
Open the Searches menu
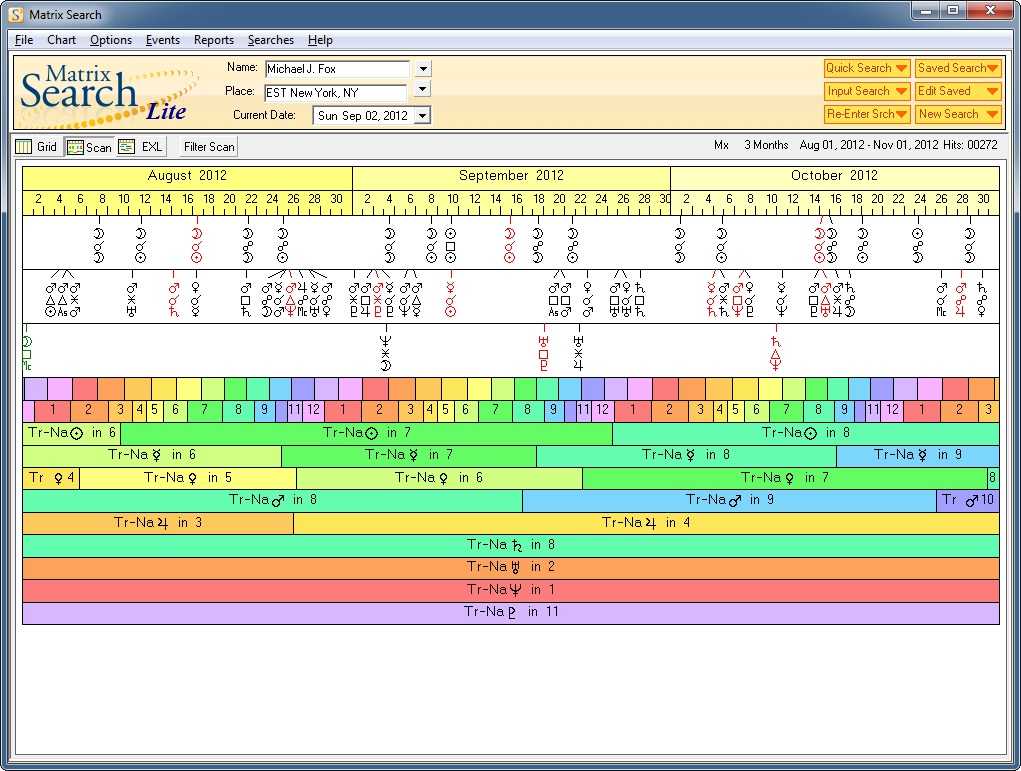click(x=271, y=40)
